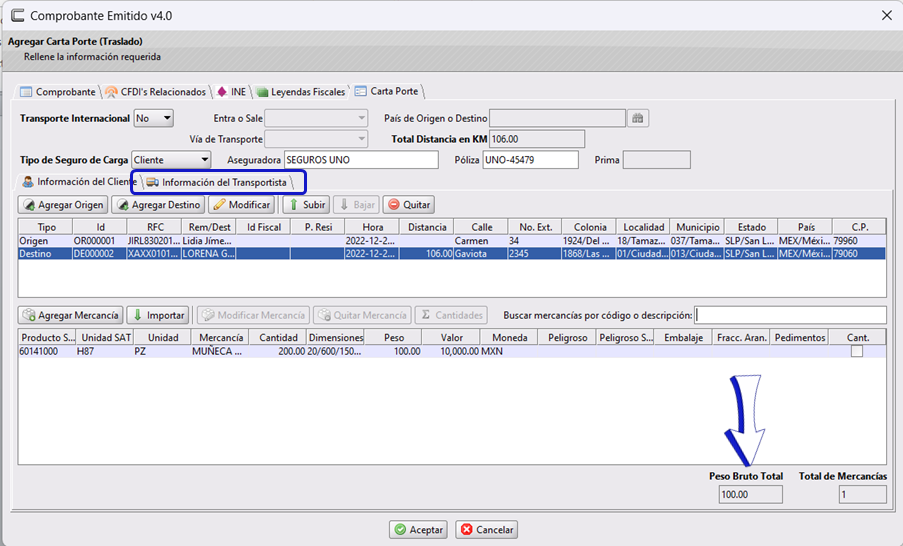Click the Modificar pencil button
Screen dimensions: 903x546
click(x=241, y=204)
